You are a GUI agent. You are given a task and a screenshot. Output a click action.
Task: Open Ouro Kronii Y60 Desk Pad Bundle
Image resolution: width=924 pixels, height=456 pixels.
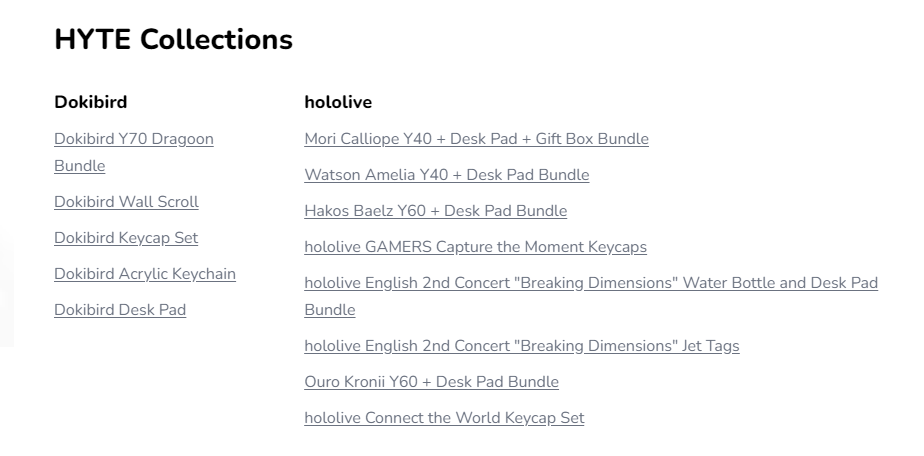431,382
